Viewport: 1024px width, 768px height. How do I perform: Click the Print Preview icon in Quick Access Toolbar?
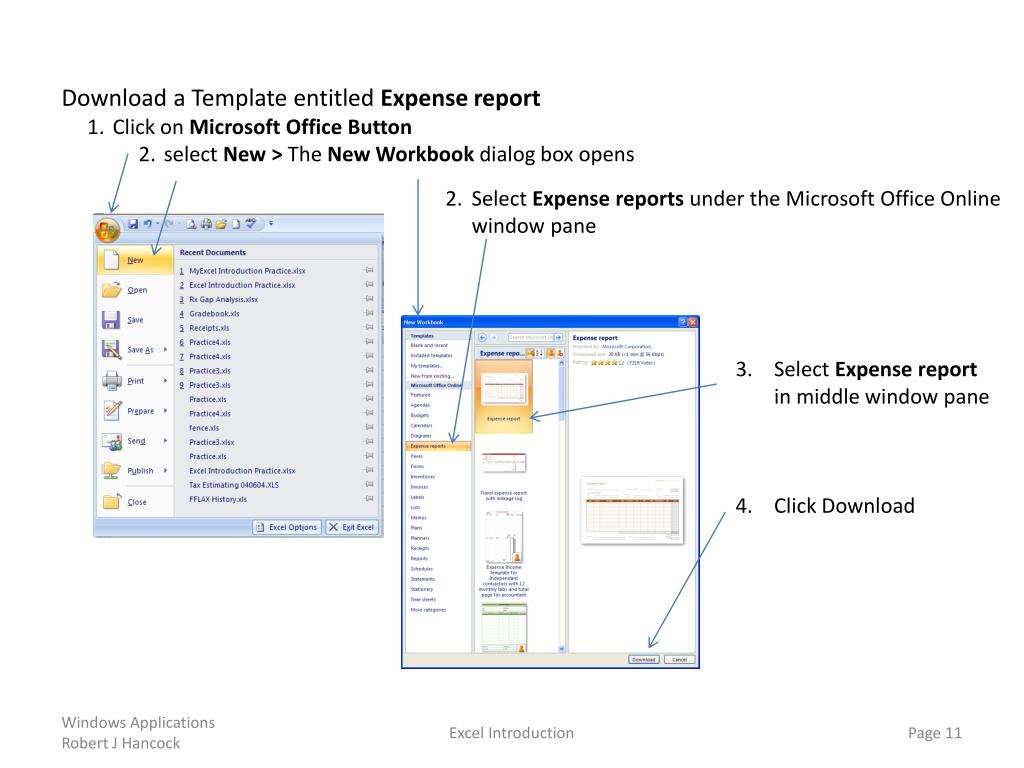pos(191,224)
